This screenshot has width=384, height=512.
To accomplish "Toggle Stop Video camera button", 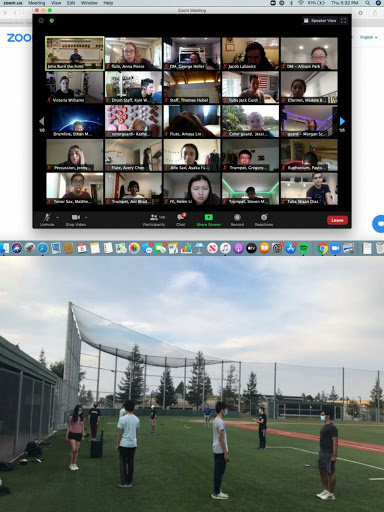I will point(76,217).
